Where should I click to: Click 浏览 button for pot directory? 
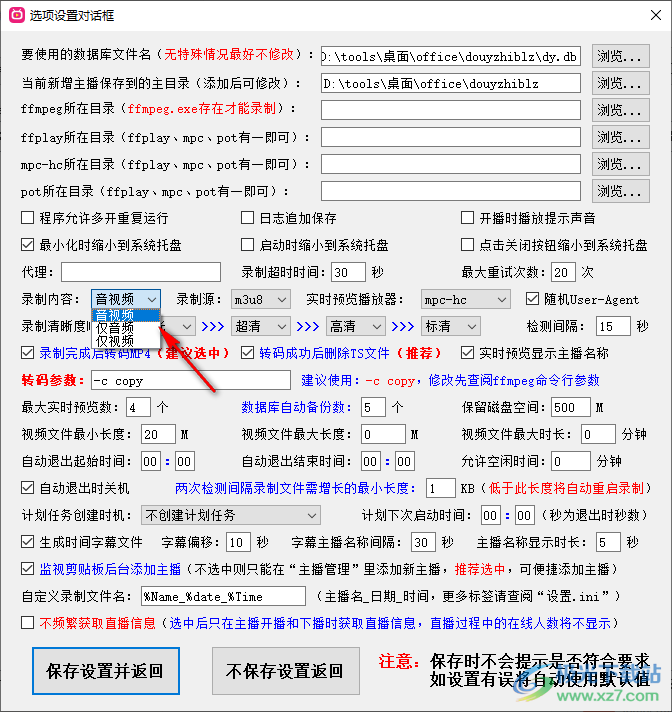point(620,191)
